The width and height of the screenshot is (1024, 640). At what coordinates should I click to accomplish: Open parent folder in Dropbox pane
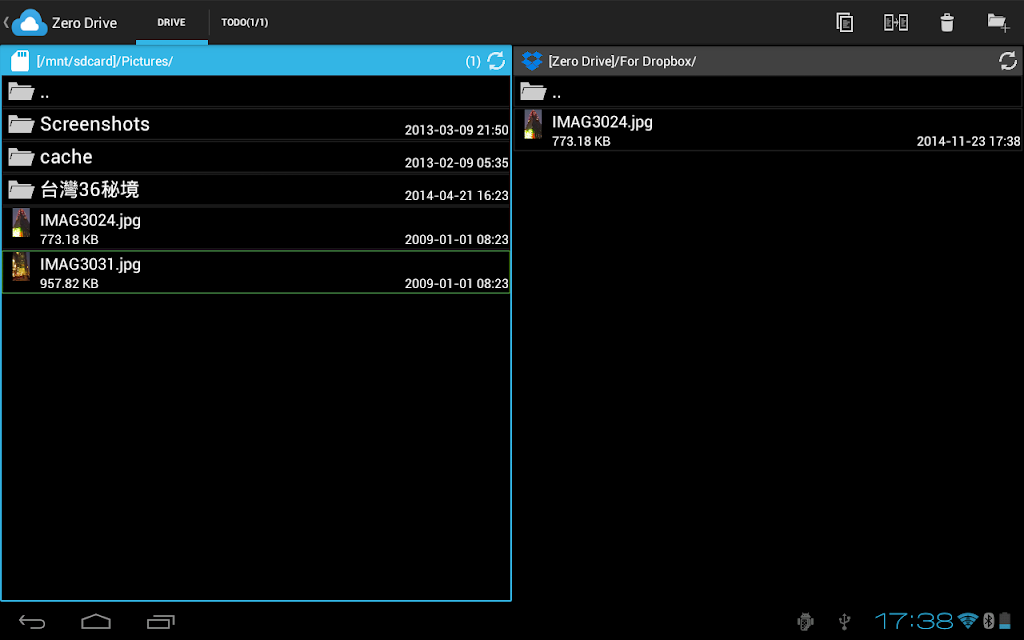(767, 91)
